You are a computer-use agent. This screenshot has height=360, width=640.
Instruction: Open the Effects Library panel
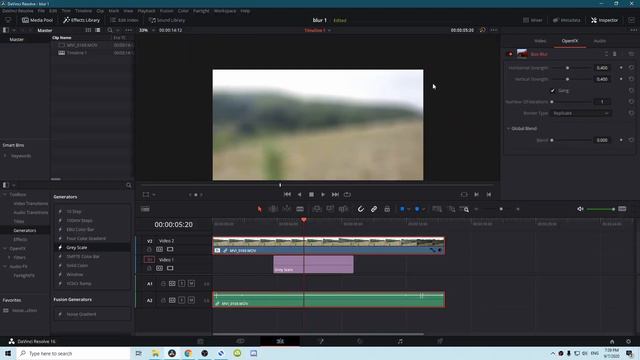[81, 20]
